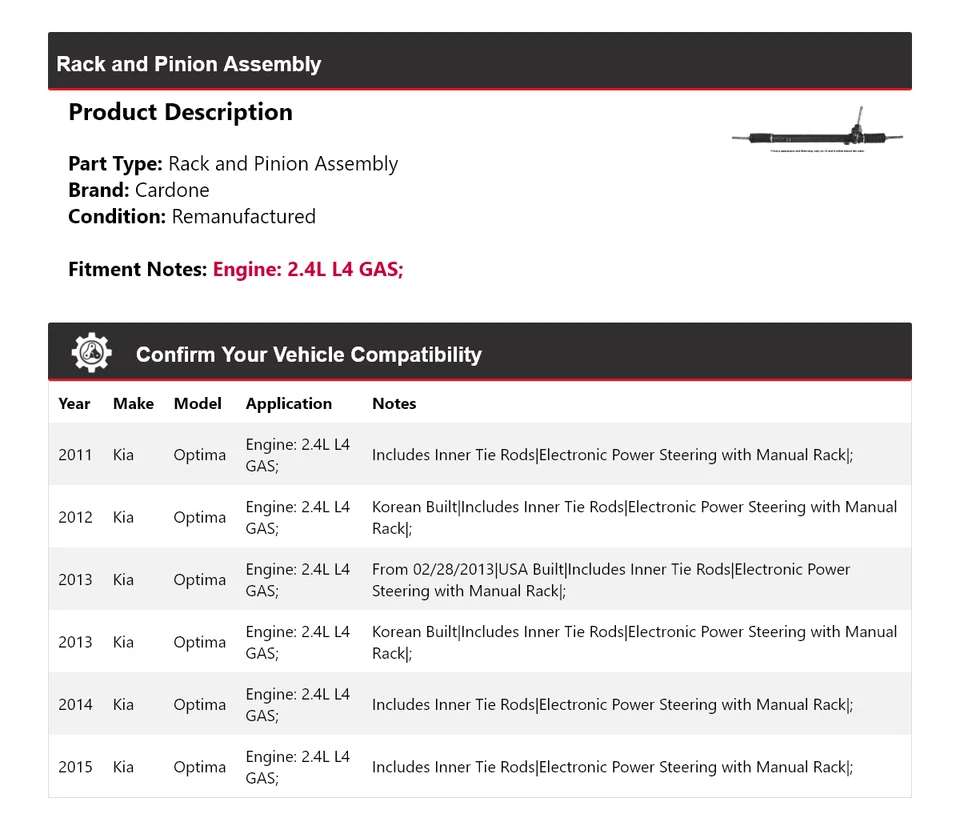Open the rack and pinion product thumbnail
The image size is (960, 830).
(x=818, y=131)
